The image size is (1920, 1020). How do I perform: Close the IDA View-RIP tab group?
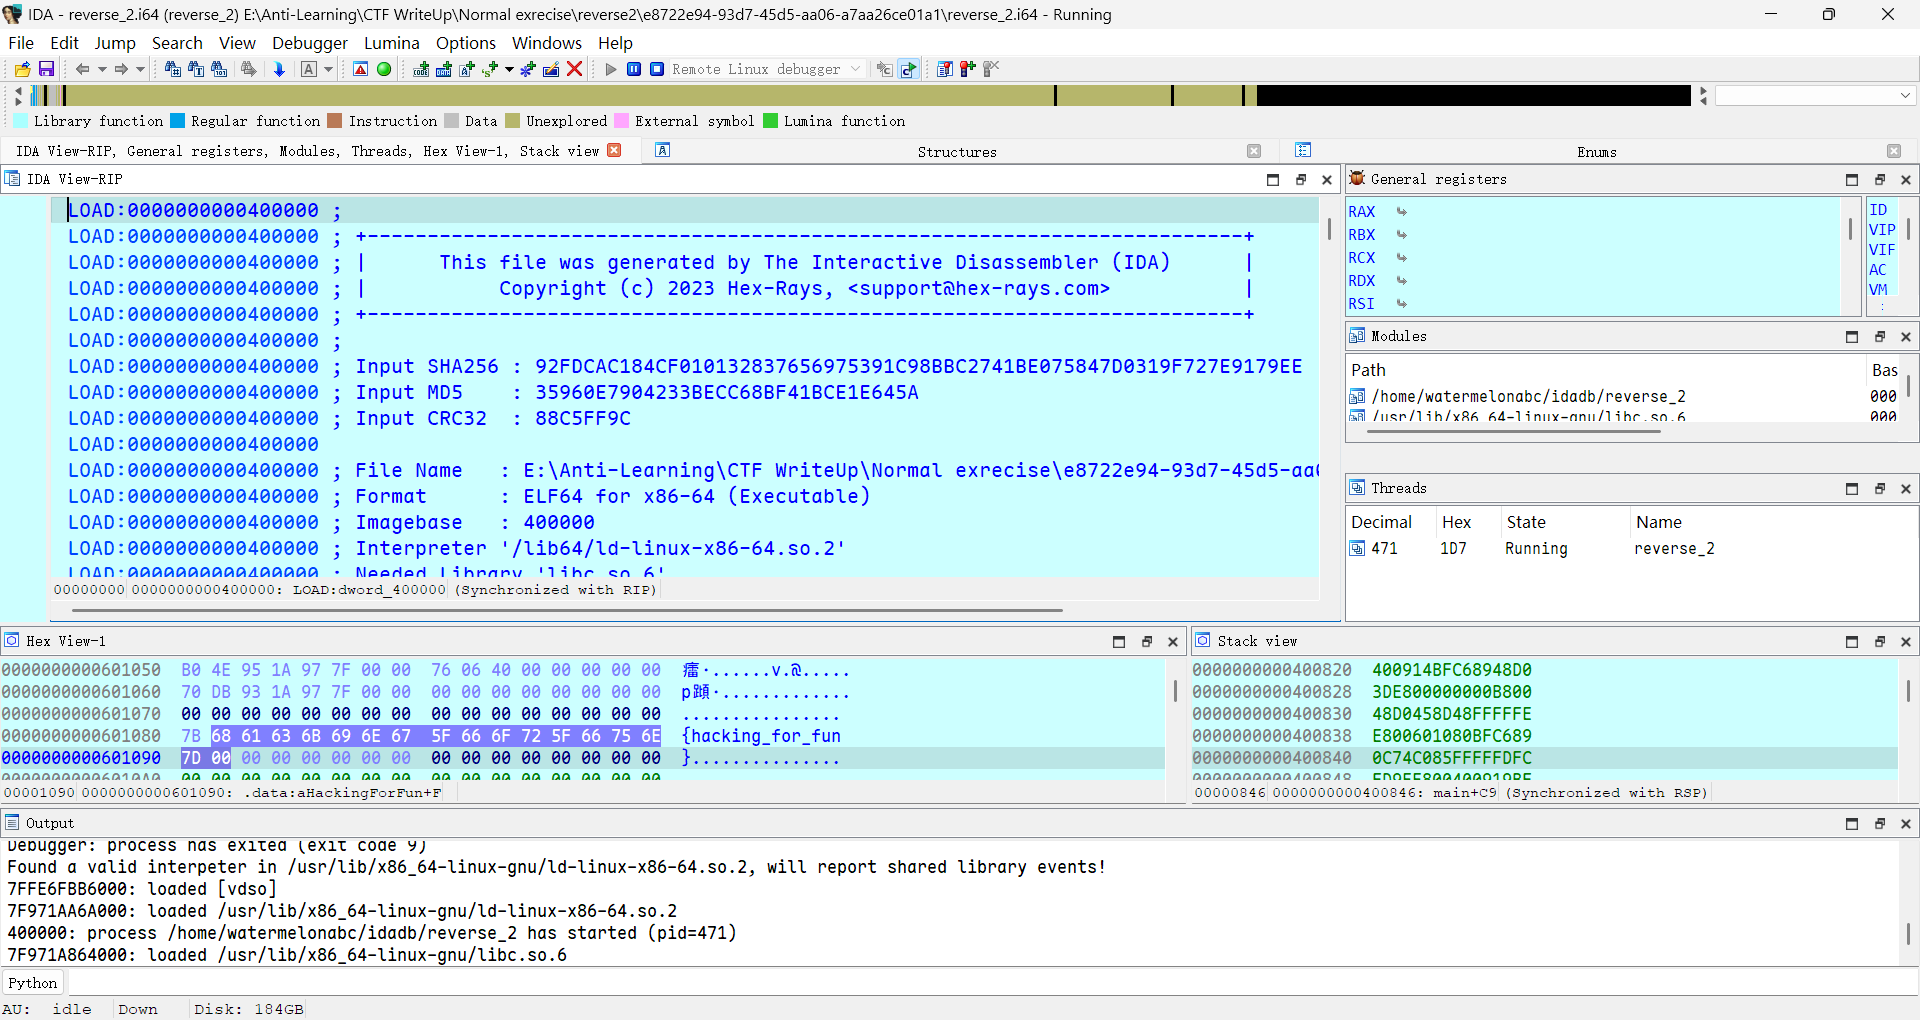click(x=614, y=151)
